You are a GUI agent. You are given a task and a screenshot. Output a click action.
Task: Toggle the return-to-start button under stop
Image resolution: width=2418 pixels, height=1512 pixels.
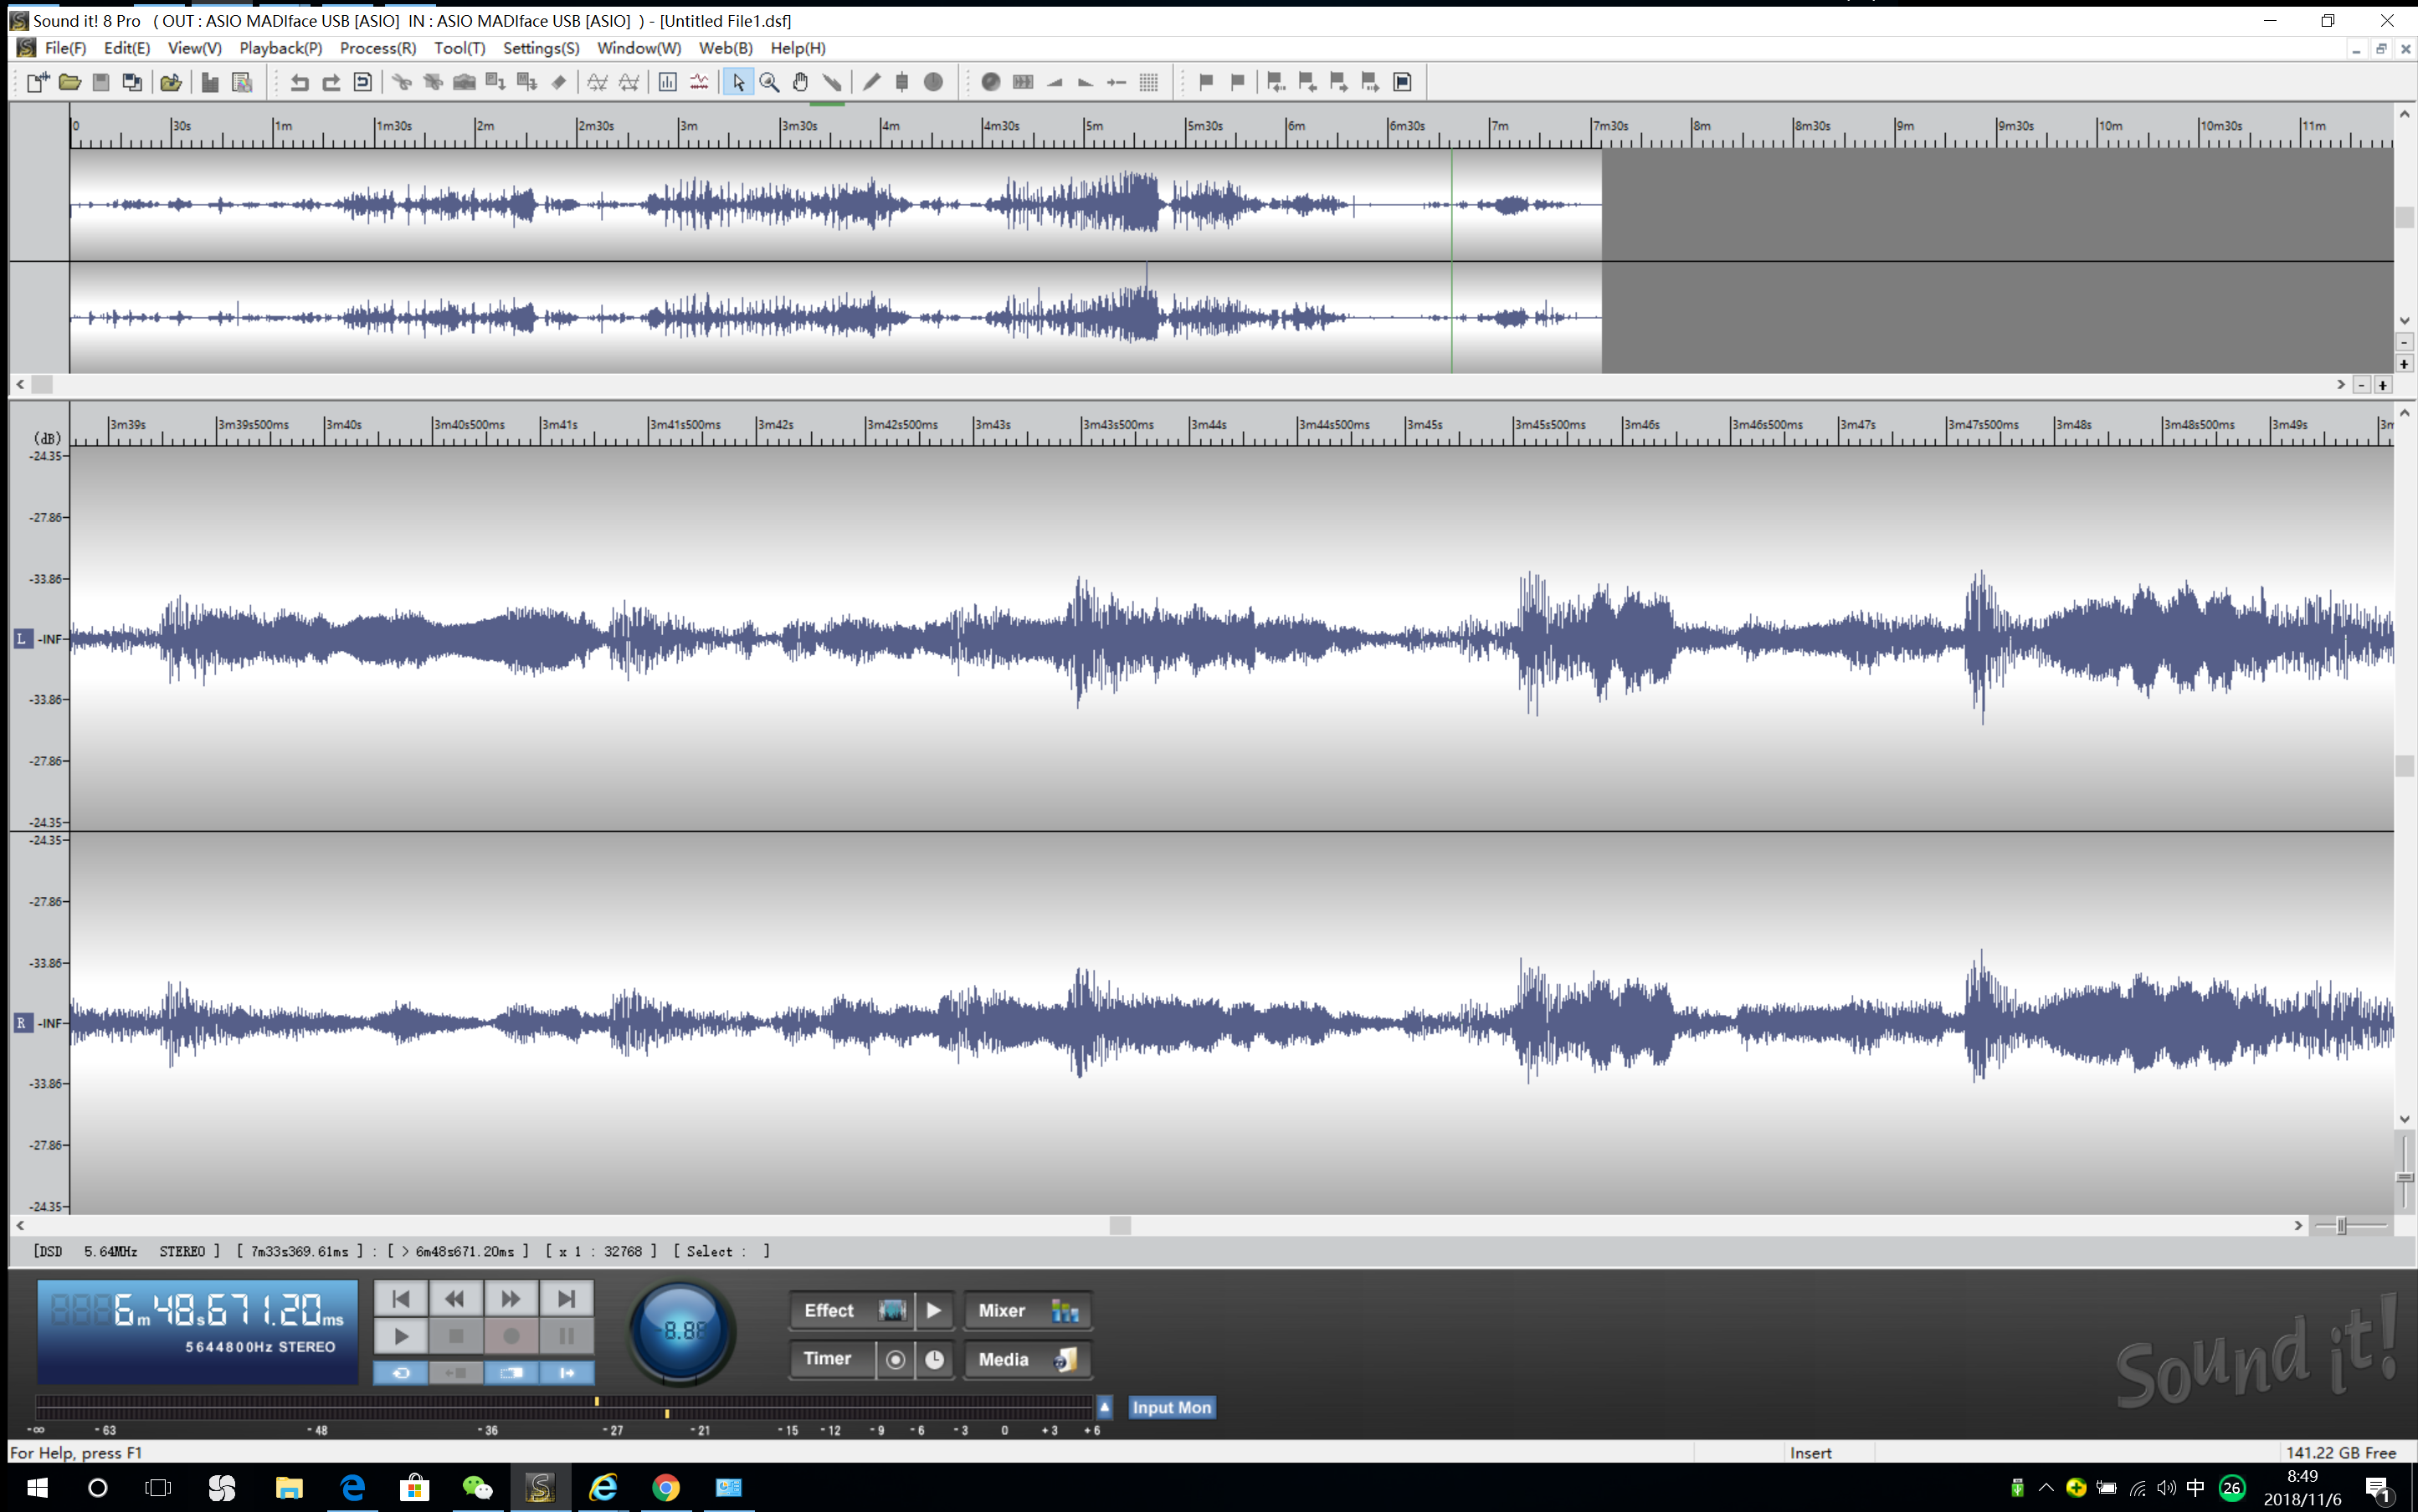coord(456,1373)
